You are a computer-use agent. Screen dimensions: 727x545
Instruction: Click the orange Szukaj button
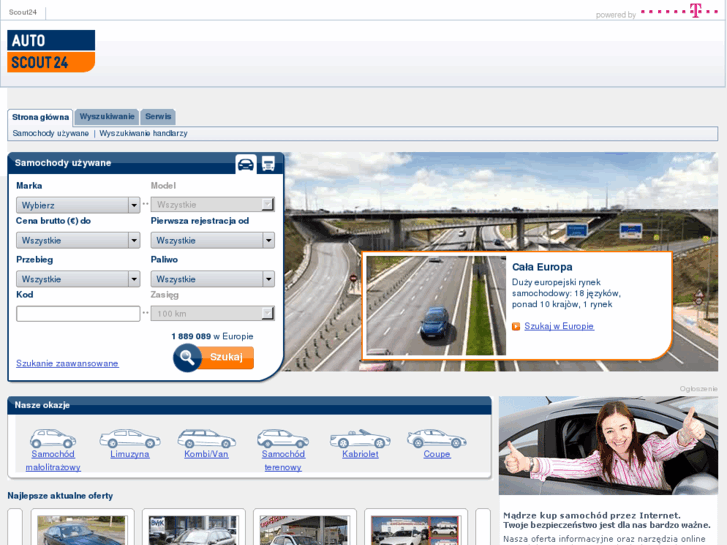click(226, 357)
